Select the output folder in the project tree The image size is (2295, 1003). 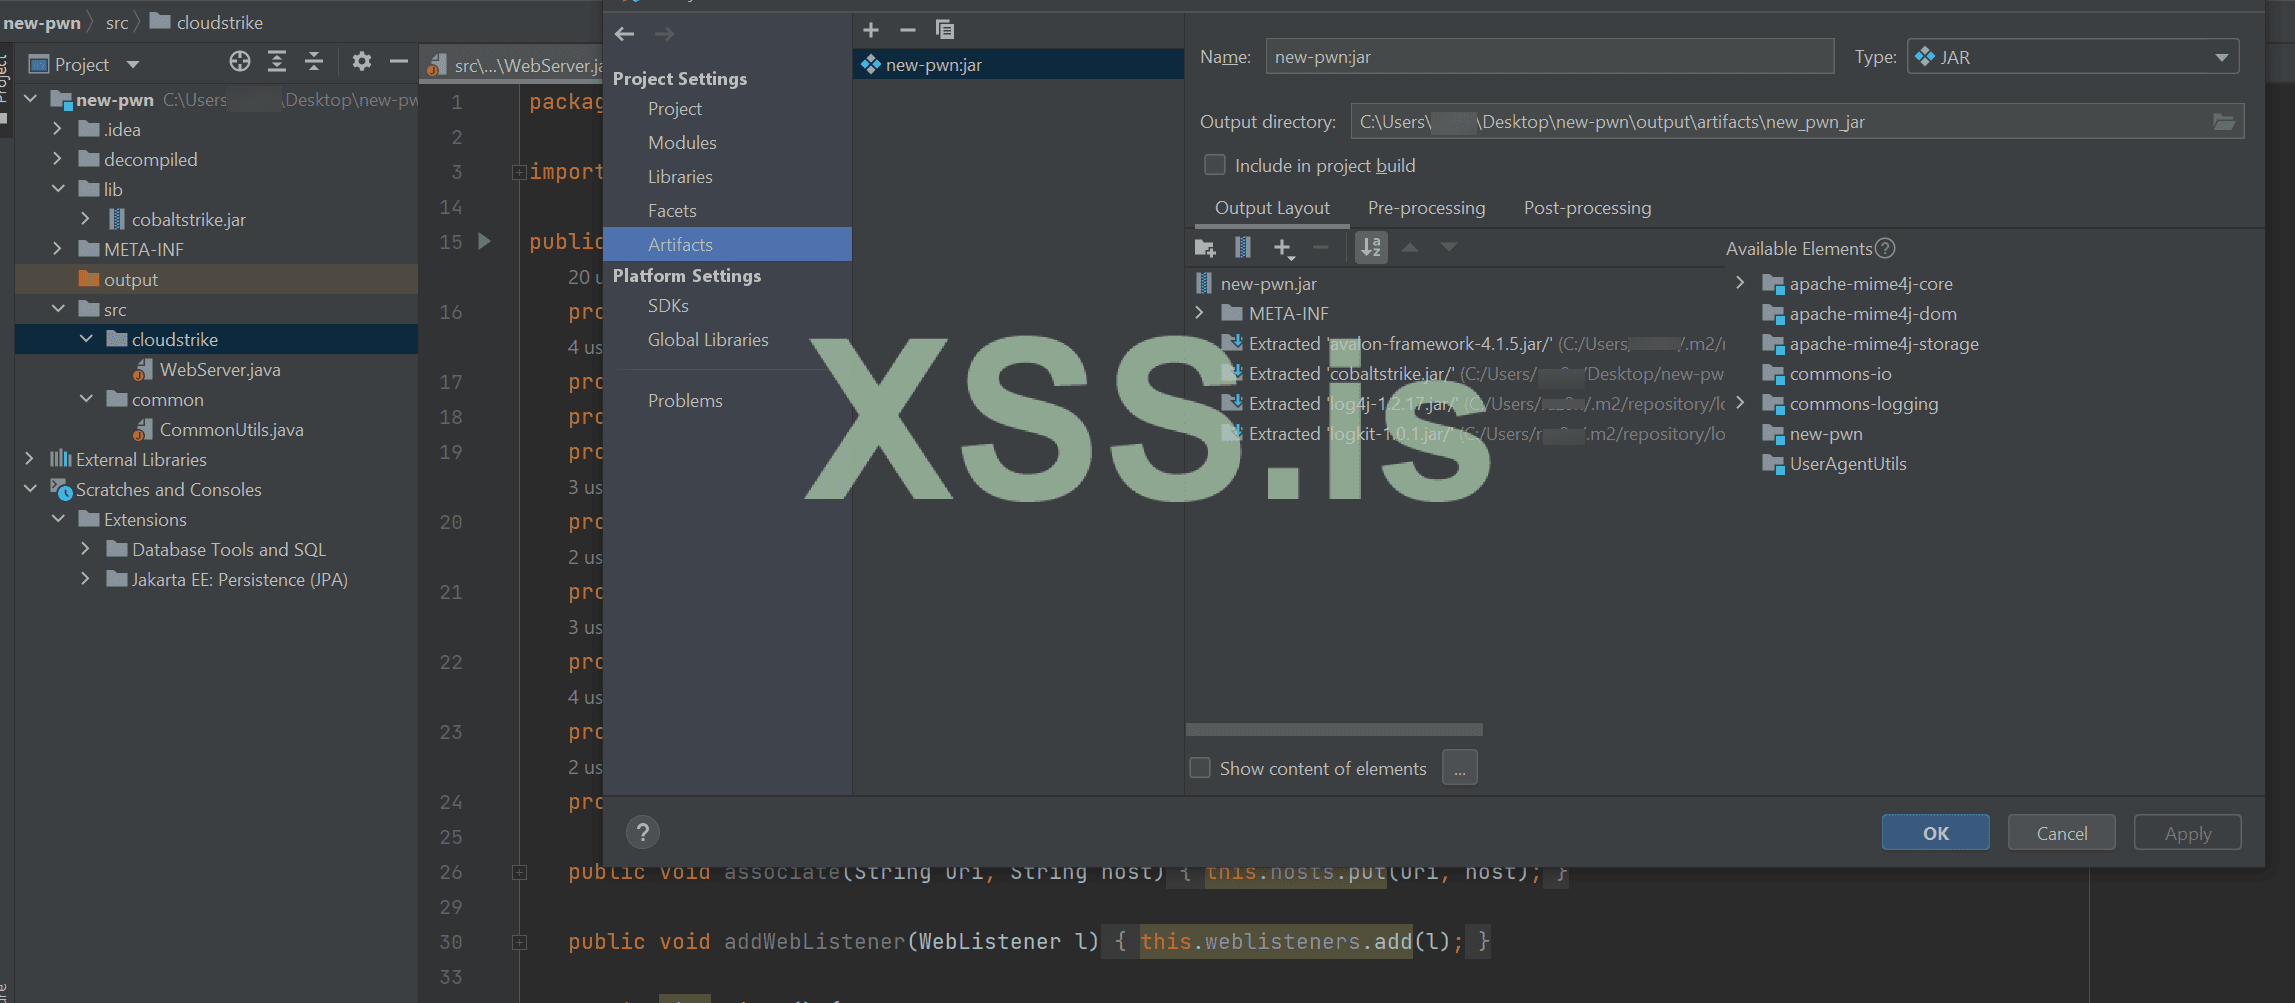pos(217,279)
